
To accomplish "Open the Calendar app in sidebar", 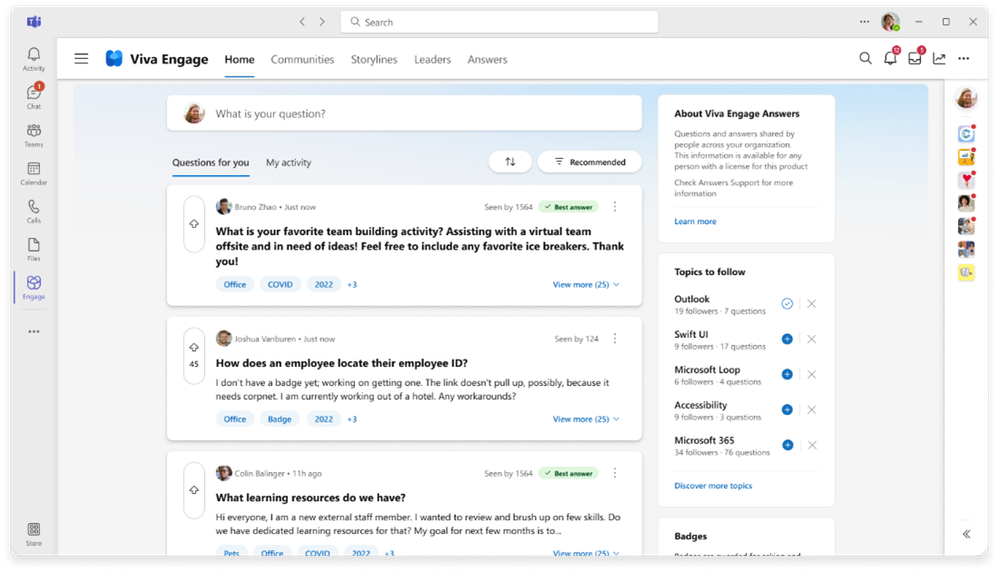I will 34,173.
